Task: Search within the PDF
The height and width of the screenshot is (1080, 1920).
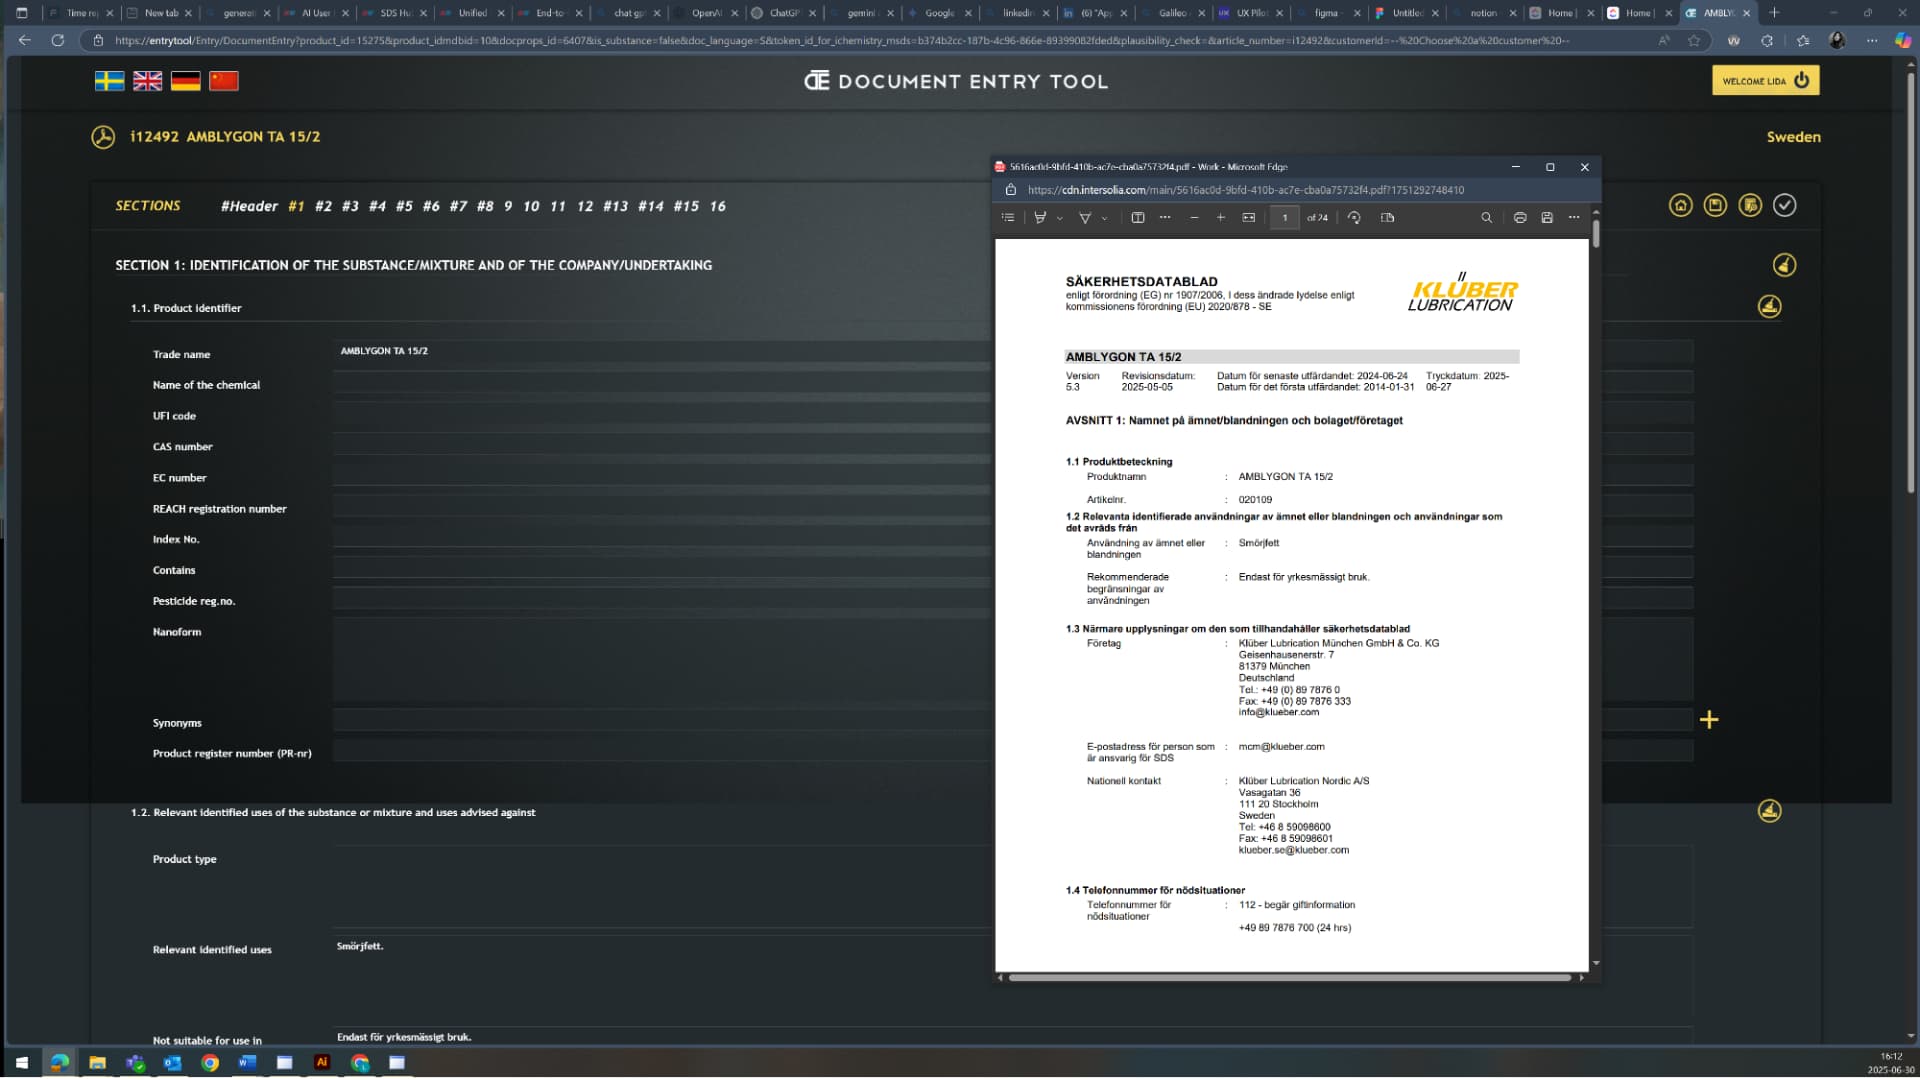Action: tap(1487, 217)
